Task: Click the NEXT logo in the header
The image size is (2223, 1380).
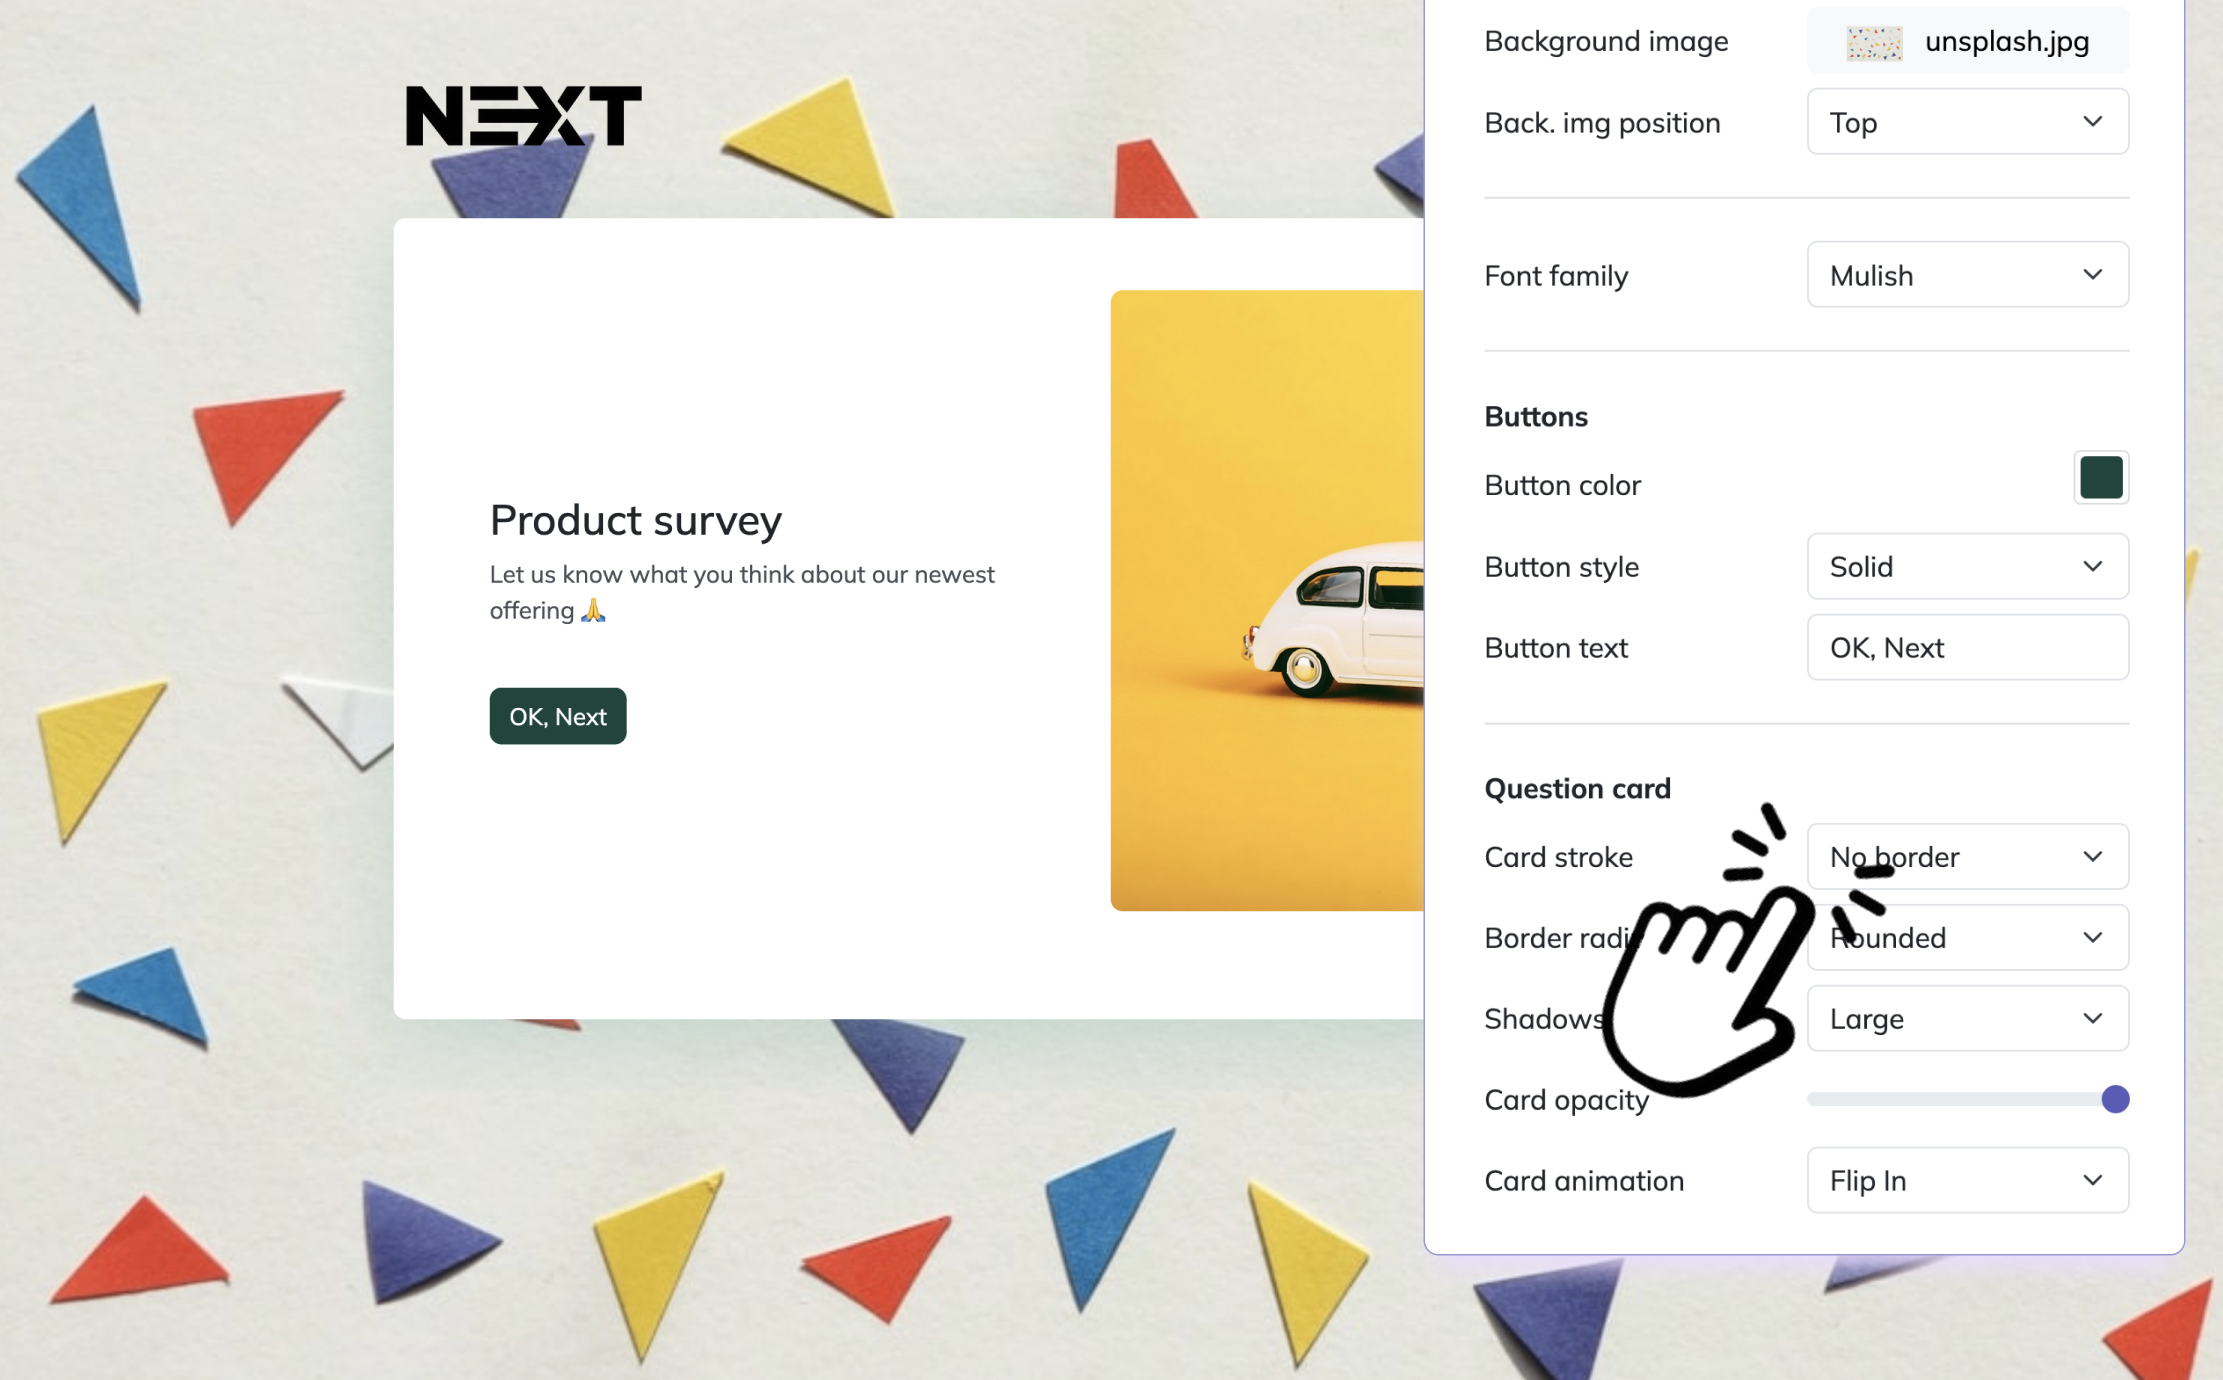Action: pos(523,116)
